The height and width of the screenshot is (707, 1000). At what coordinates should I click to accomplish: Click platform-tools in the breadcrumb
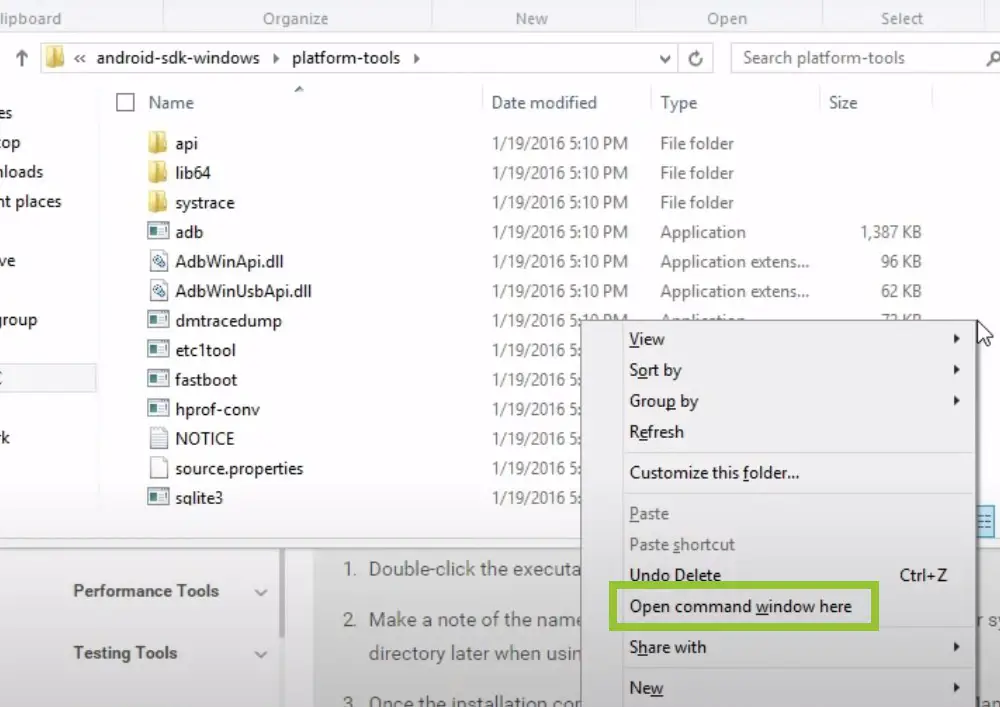click(346, 58)
